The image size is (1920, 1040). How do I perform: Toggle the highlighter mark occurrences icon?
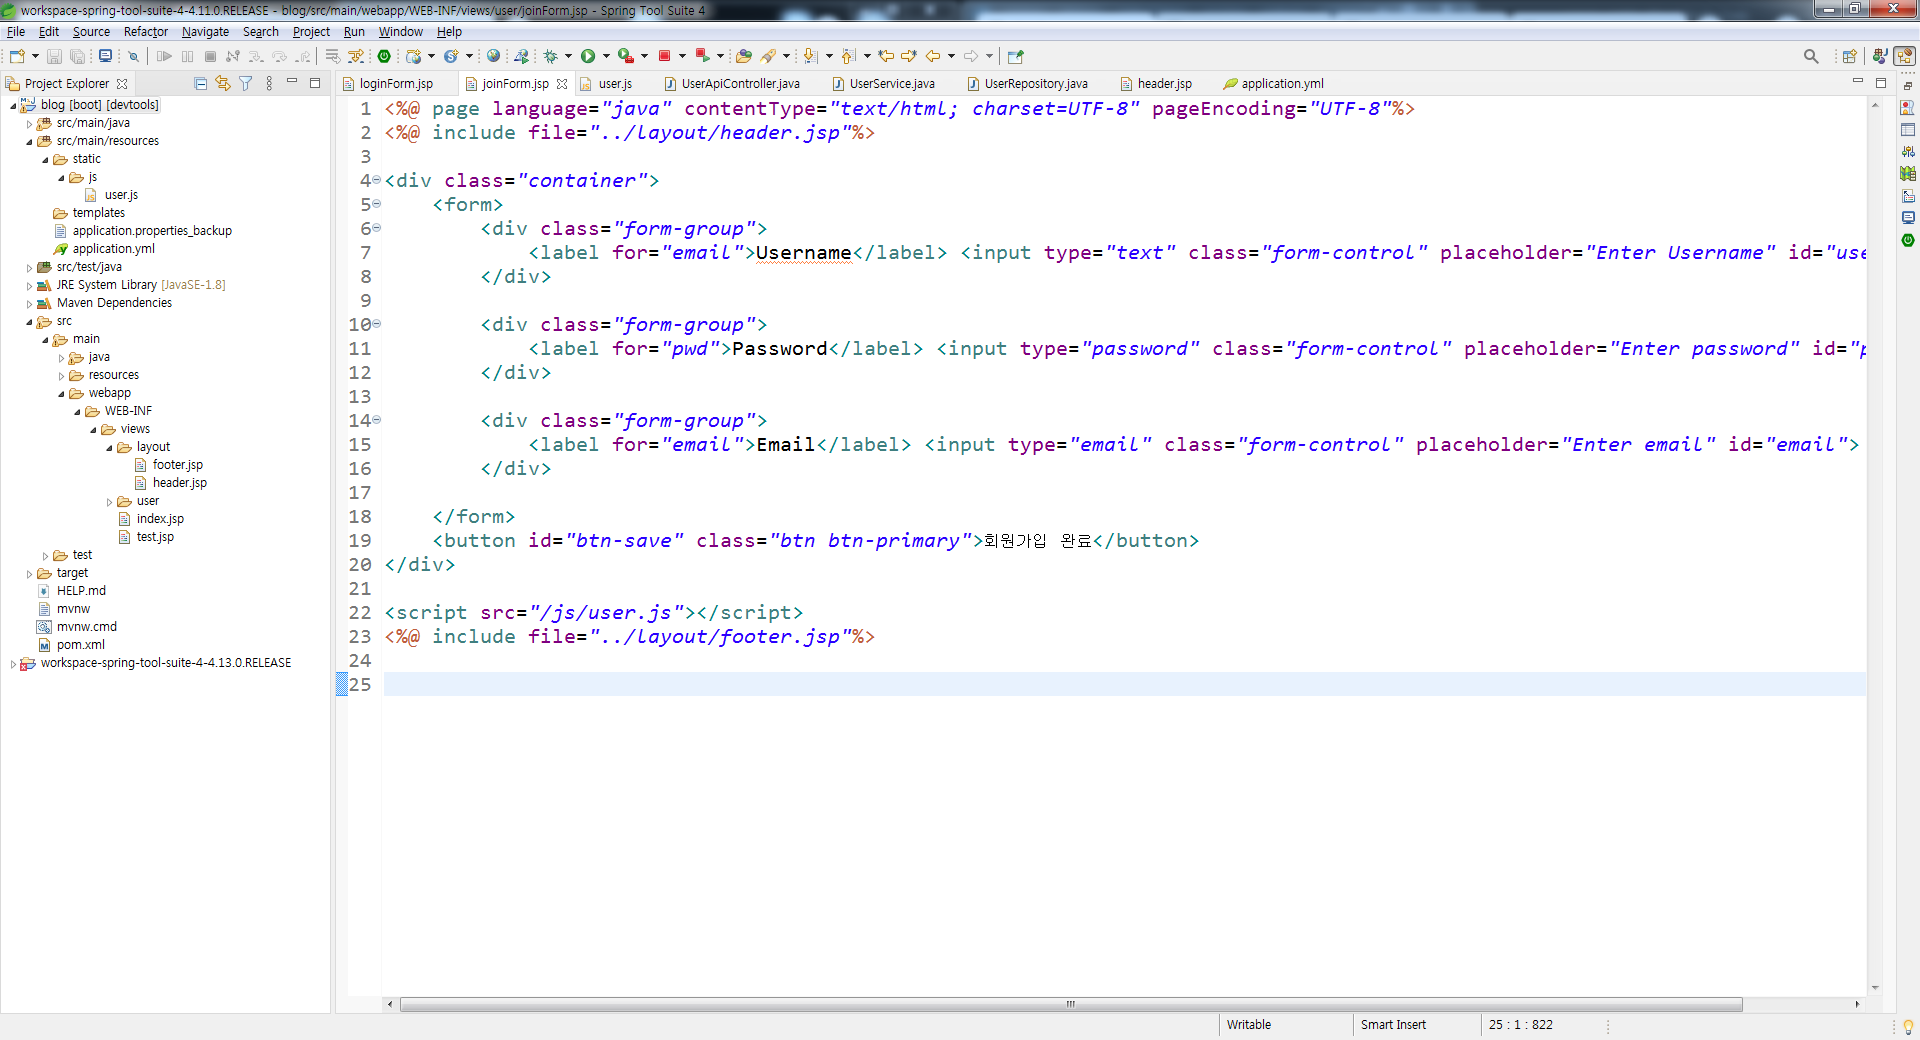tap(768, 56)
